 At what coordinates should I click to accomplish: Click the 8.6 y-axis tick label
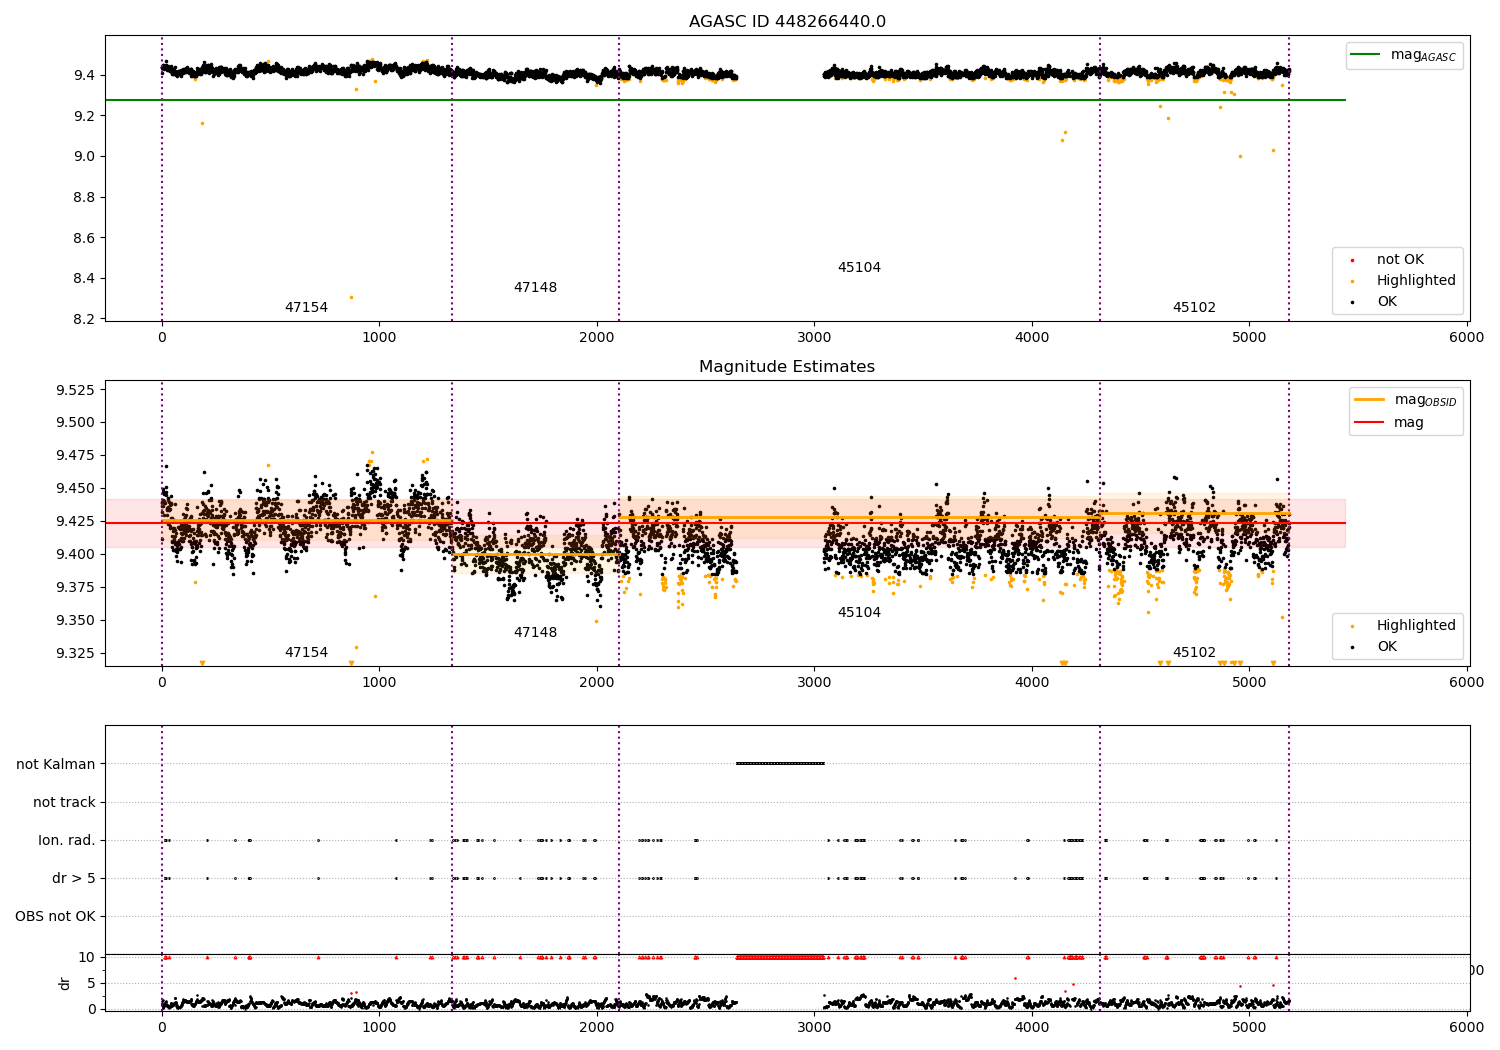(84, 238)
